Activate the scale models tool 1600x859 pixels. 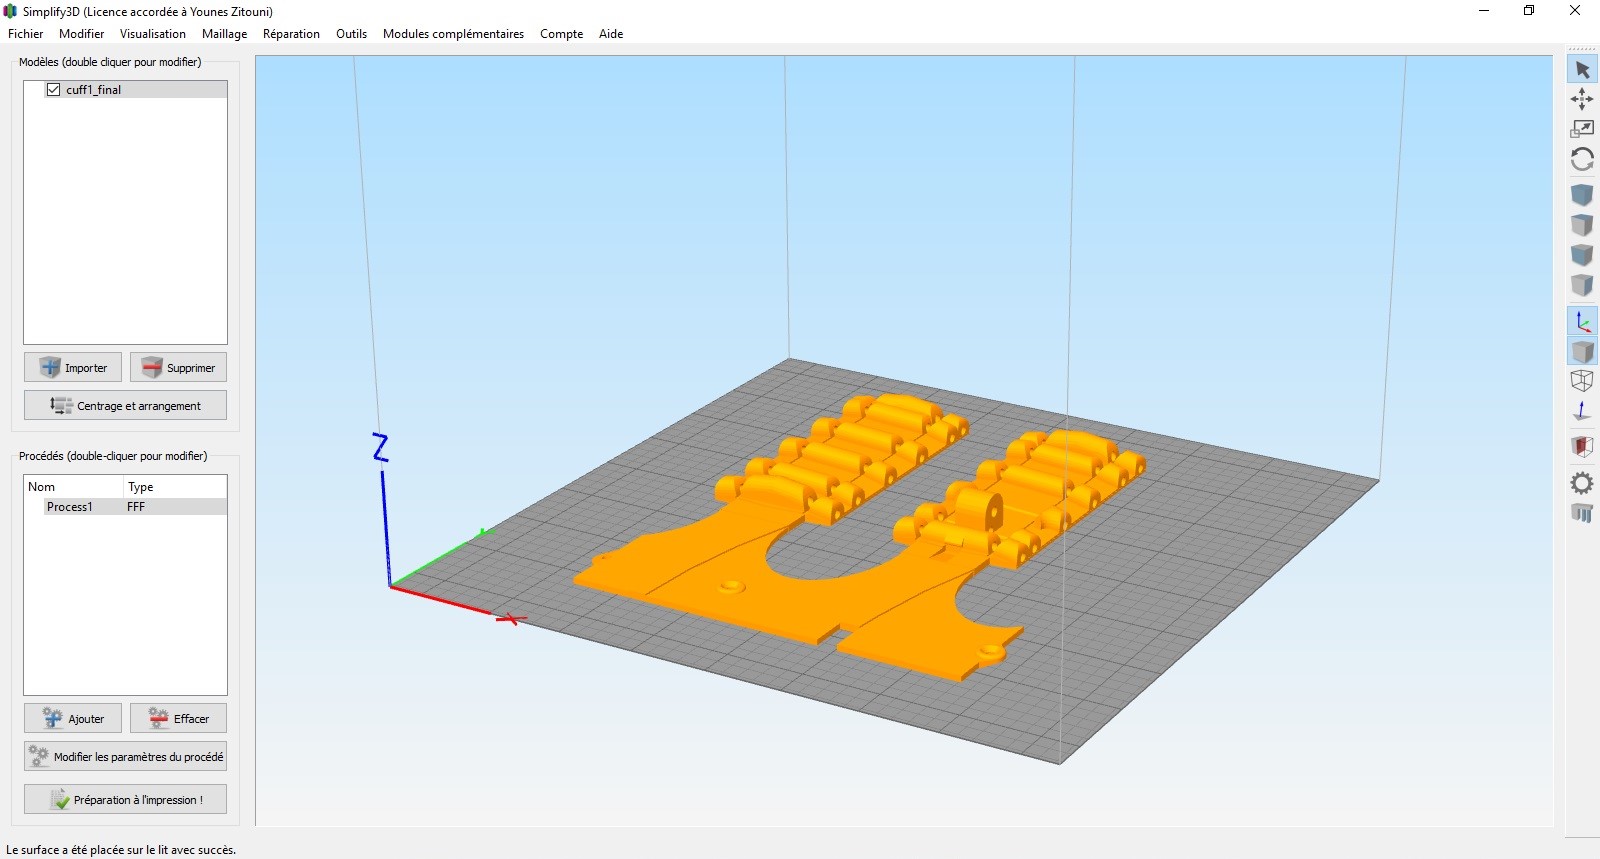[x=1582, y=129]
